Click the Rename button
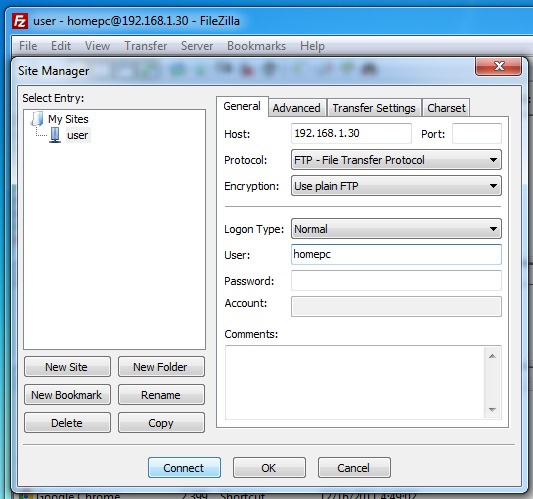This screenshot has height=499, width=533. (x=161, y=395)
